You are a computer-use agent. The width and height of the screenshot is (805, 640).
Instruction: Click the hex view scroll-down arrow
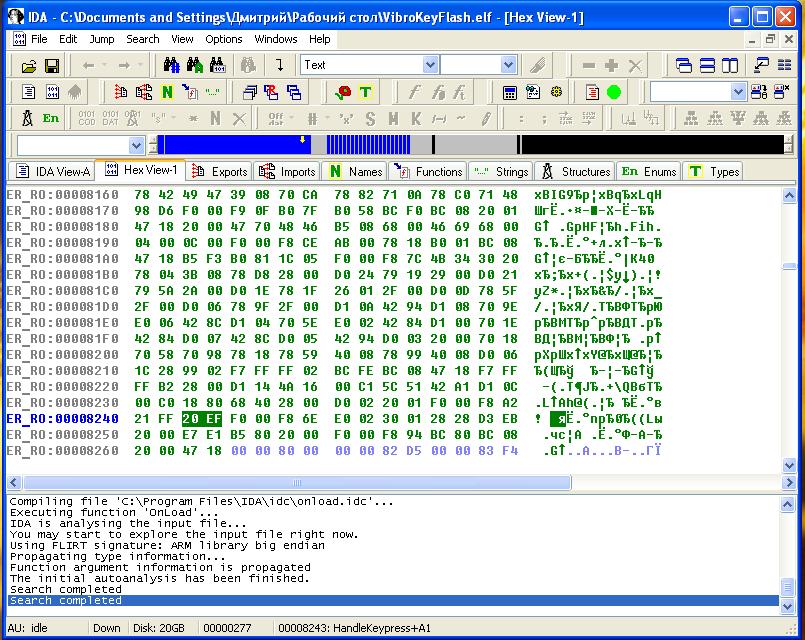click(x=789, y=465)
